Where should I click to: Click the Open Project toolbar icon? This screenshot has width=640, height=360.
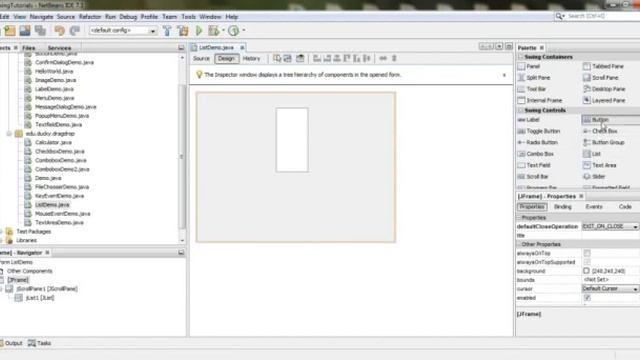pos(25,31)
